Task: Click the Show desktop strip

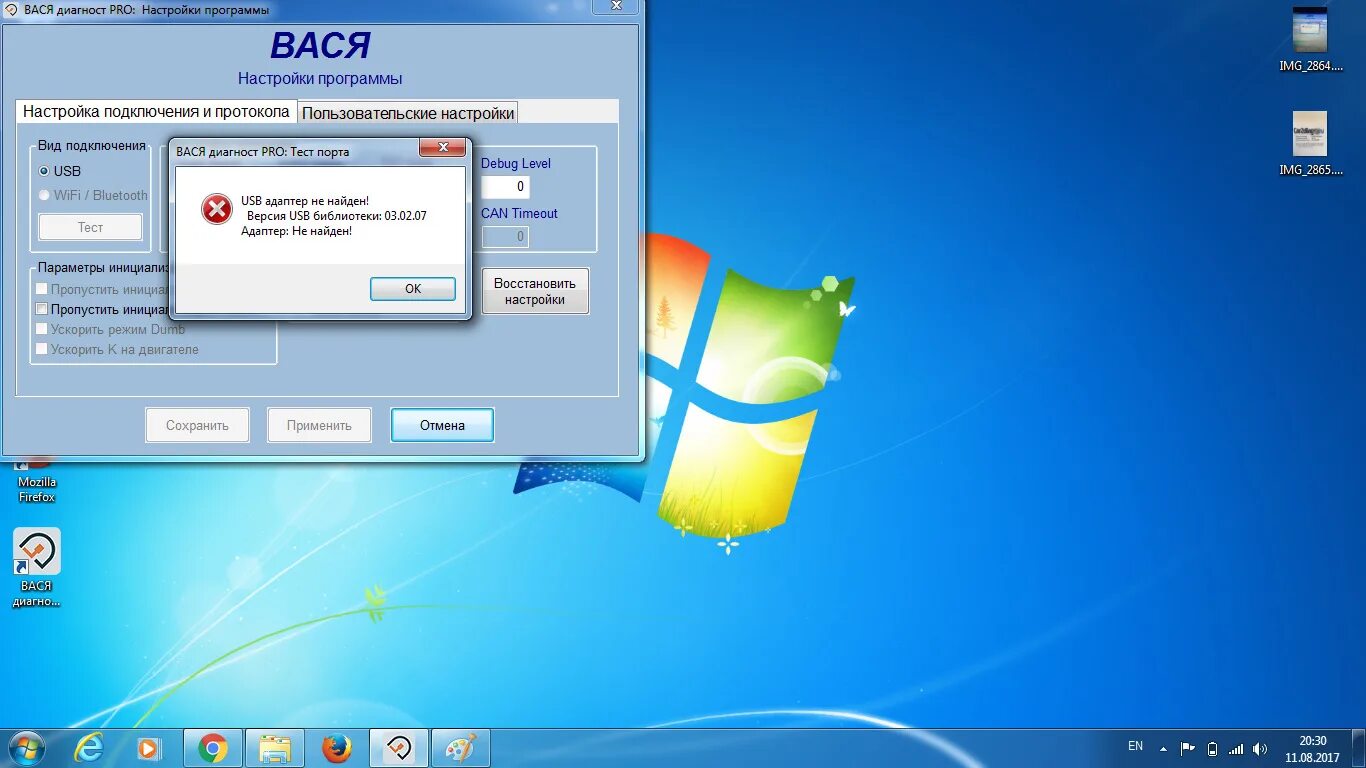Action: 1359,748
